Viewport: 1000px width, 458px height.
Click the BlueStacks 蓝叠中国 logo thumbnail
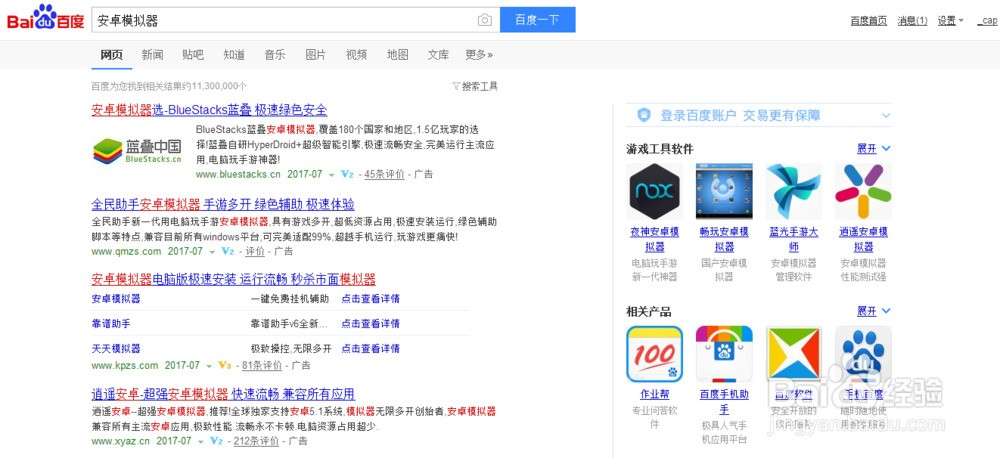tap(138, 151)
